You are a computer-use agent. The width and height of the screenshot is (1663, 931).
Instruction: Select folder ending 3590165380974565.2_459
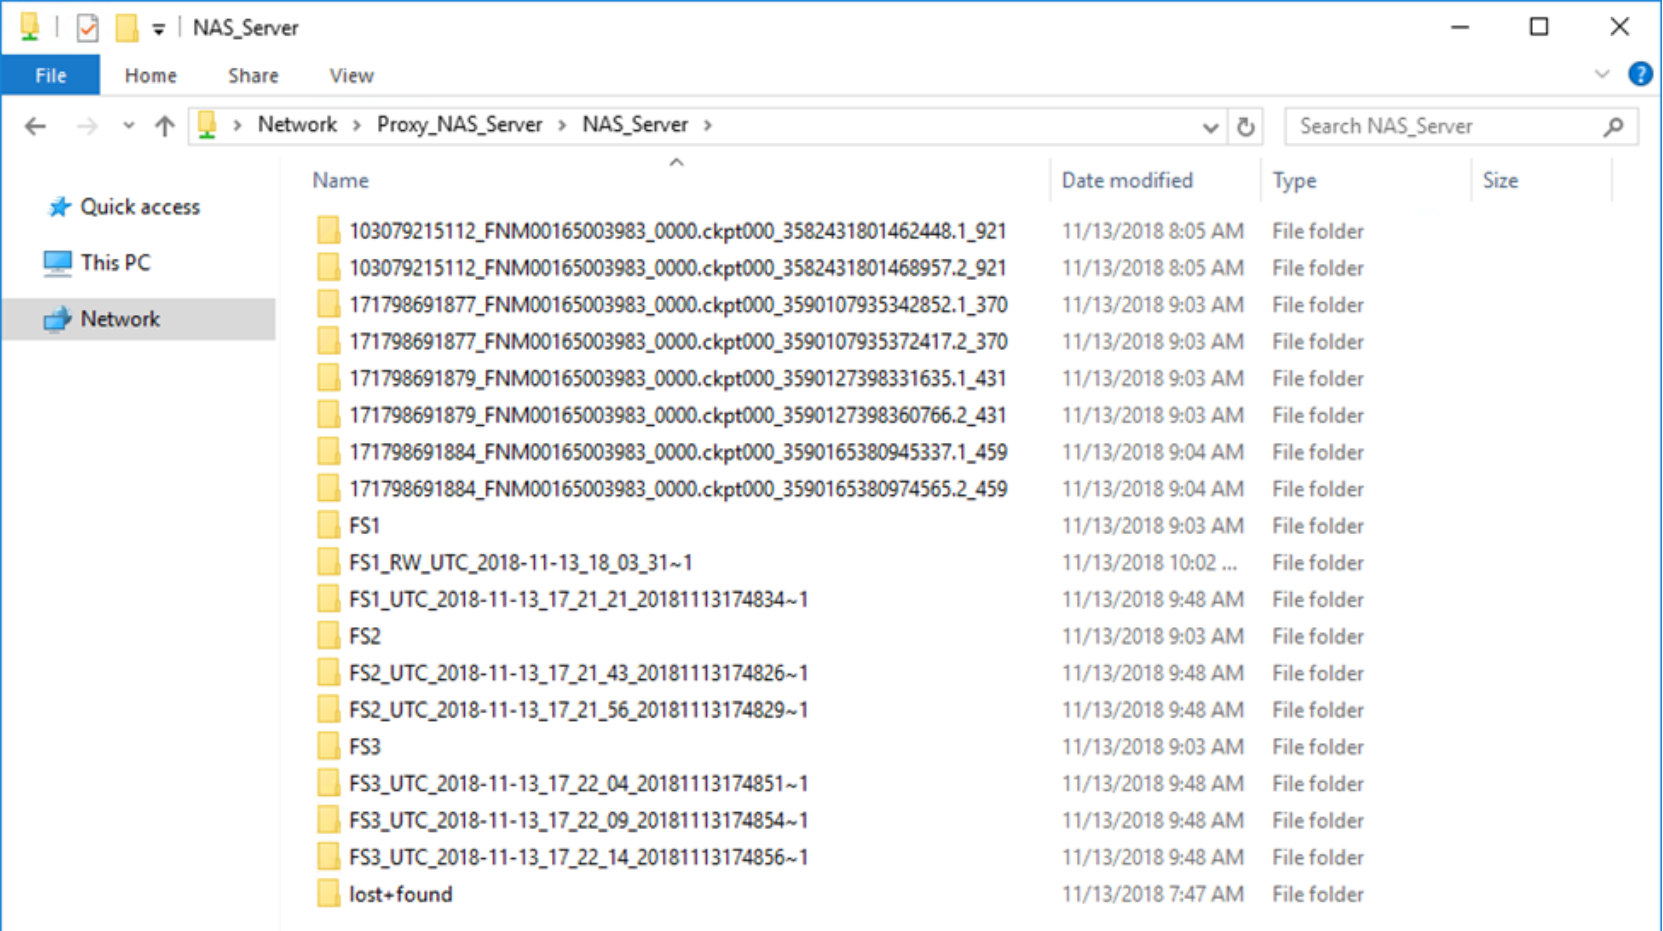click(678, 489)
